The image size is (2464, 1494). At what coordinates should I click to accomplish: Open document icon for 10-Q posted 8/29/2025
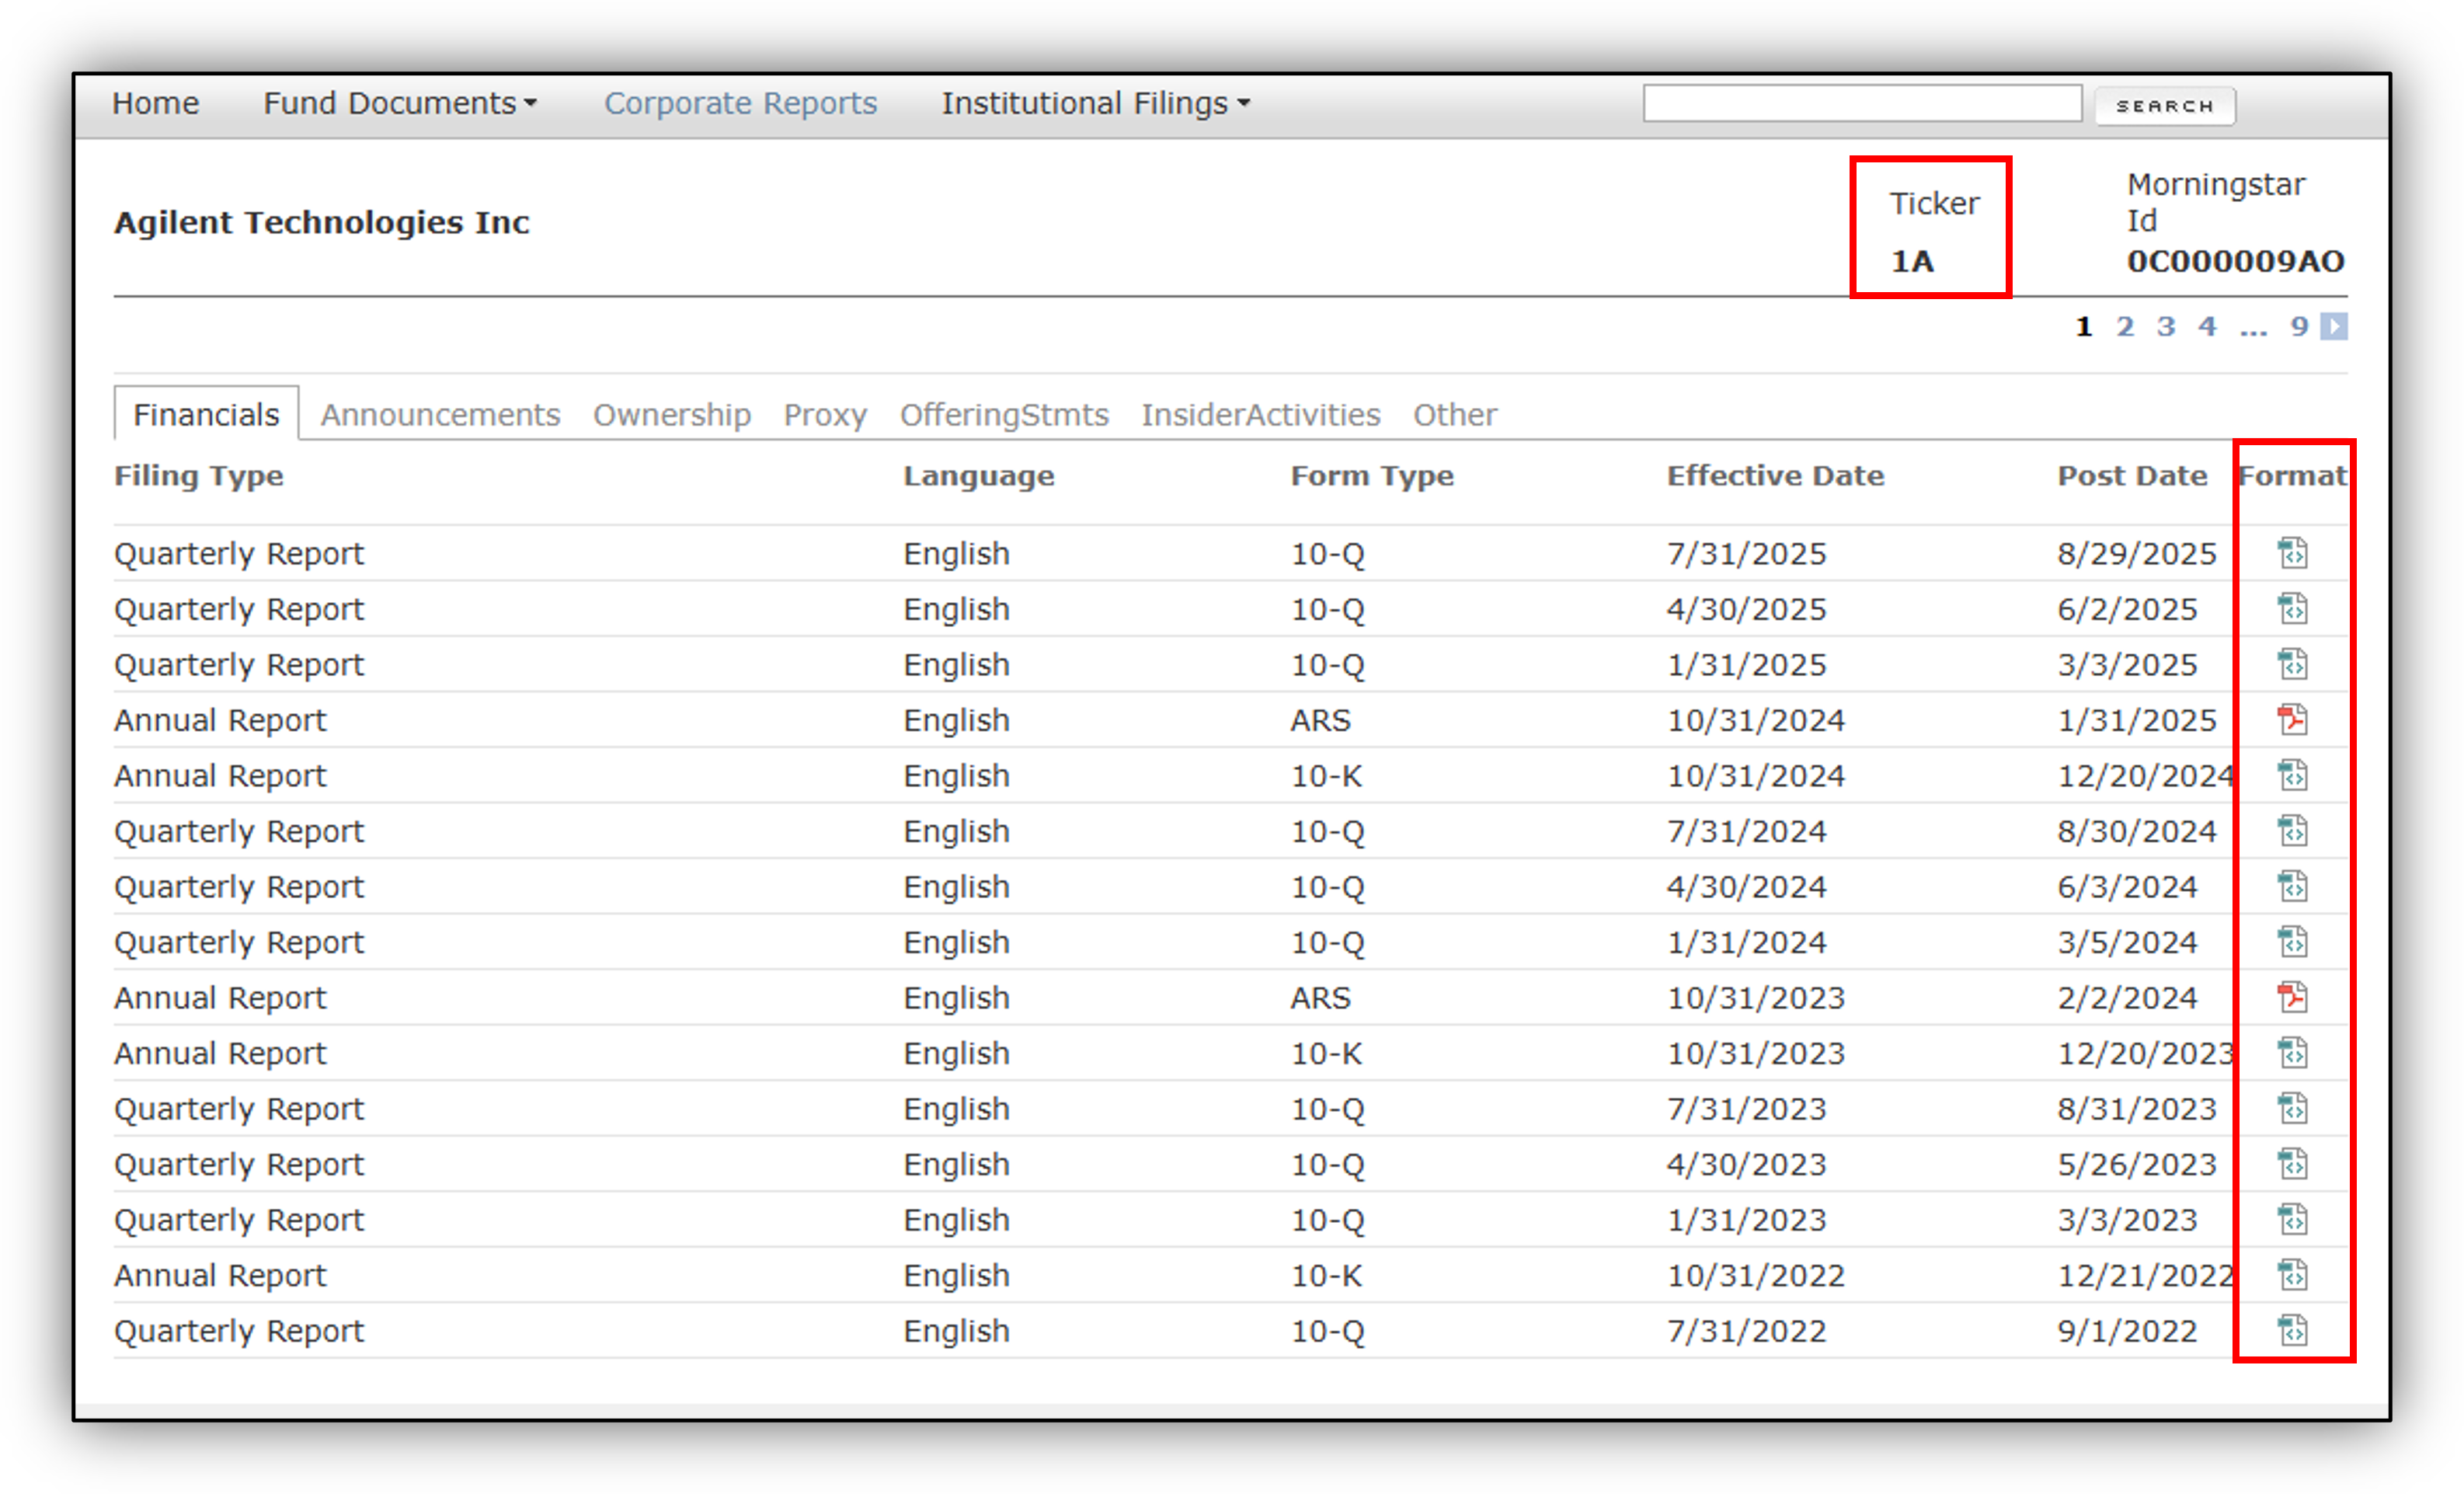2292,553
